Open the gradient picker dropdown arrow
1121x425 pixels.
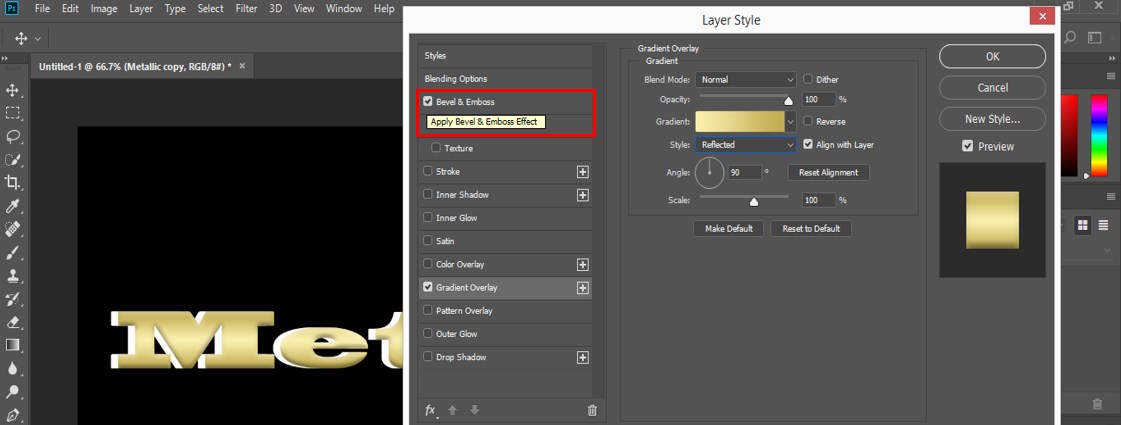(791, 122)
